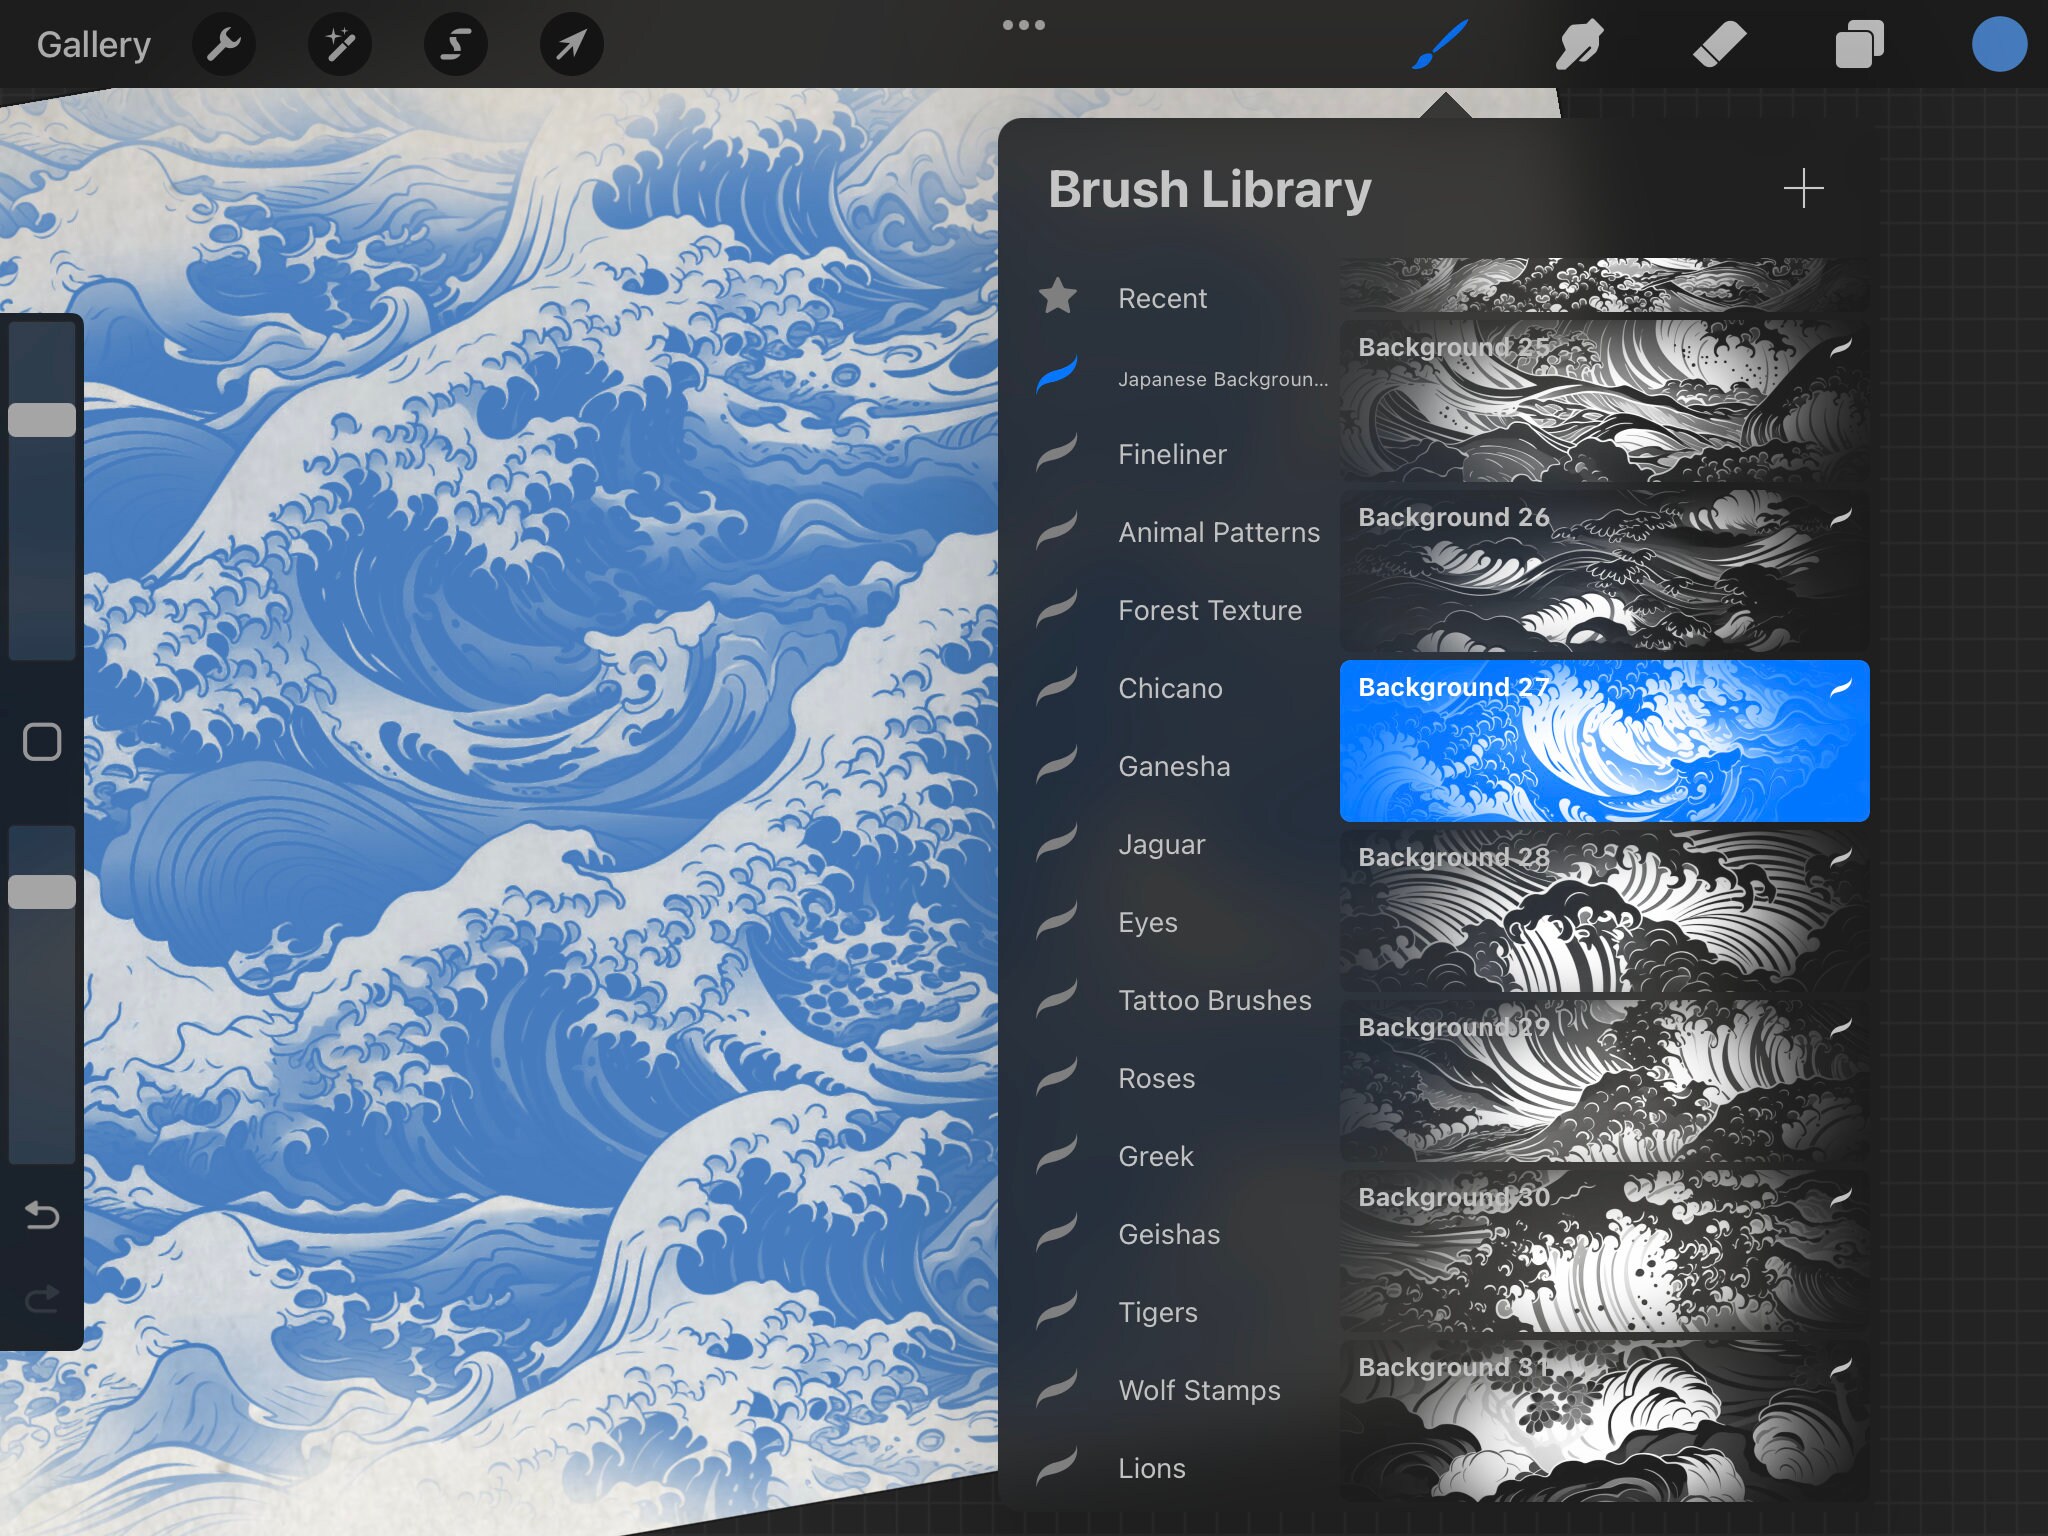Open the active color picker circle
Screen dimensions: 2048x1536
tap(1999, 44)
